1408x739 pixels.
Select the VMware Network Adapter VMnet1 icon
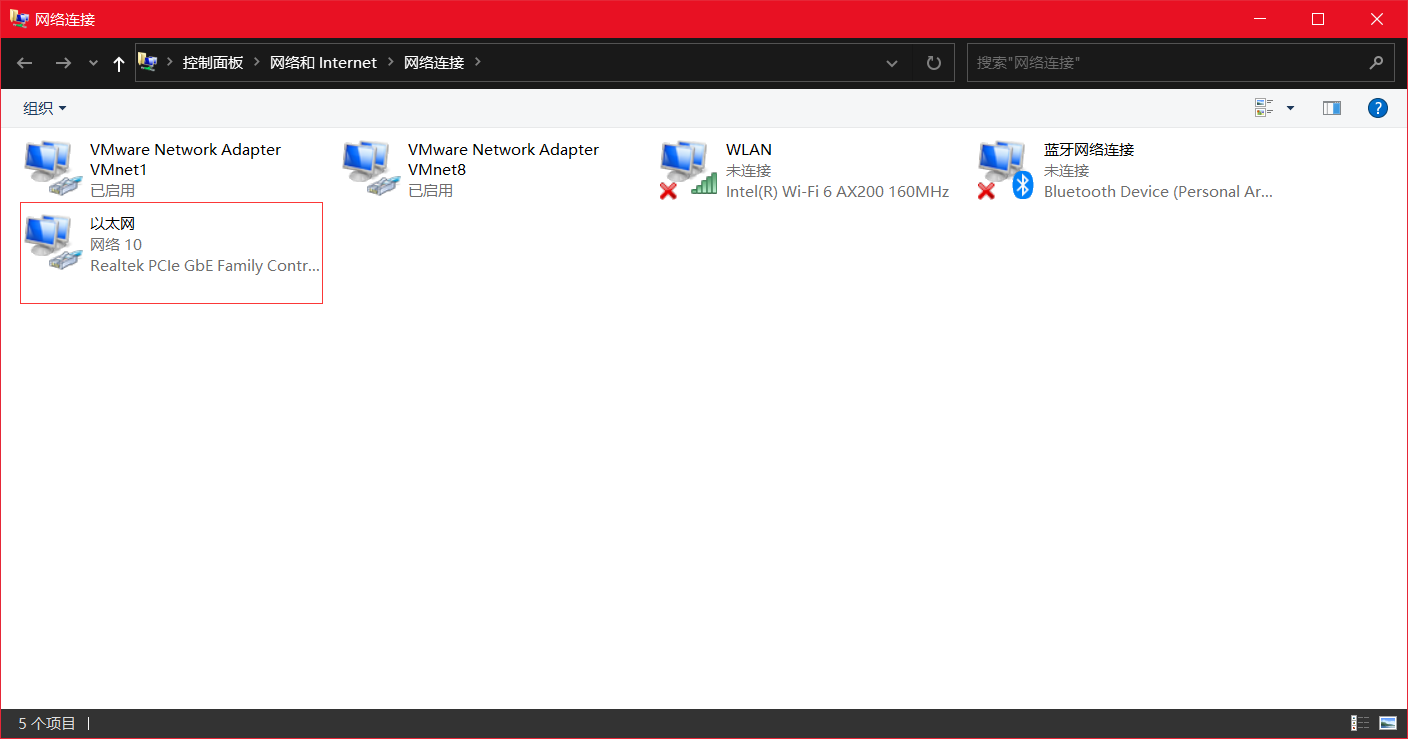pos(52,168)
